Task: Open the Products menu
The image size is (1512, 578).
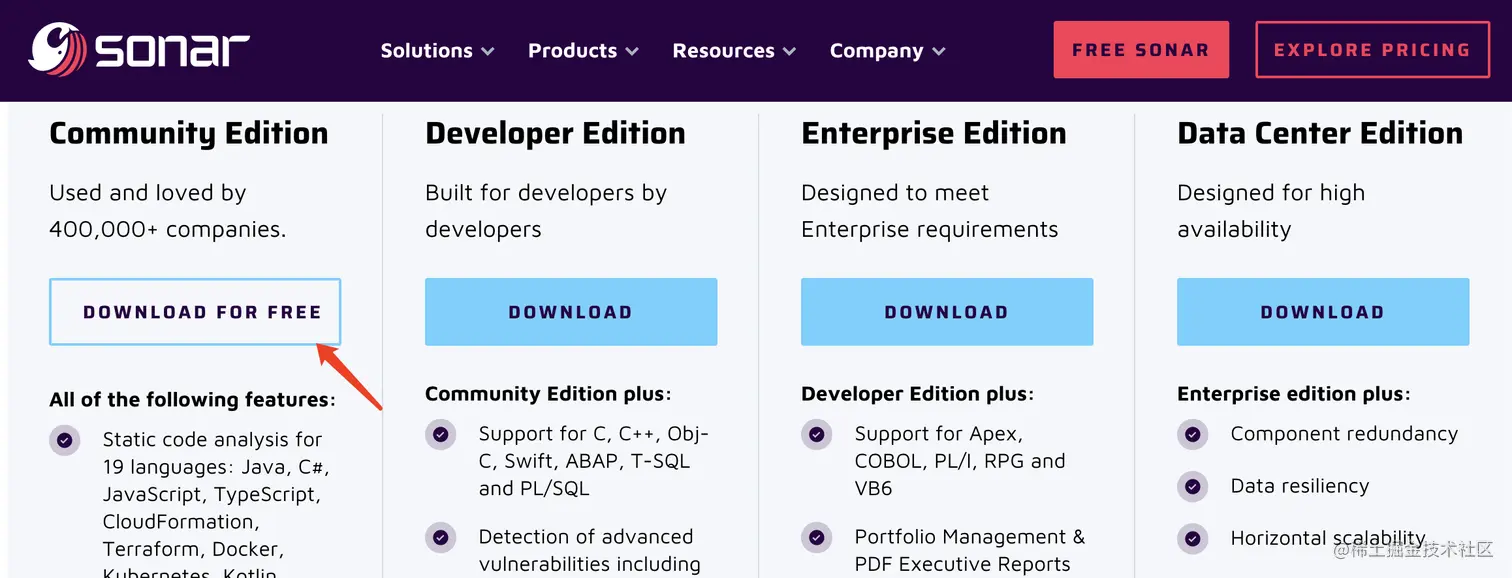Action: 583,51
